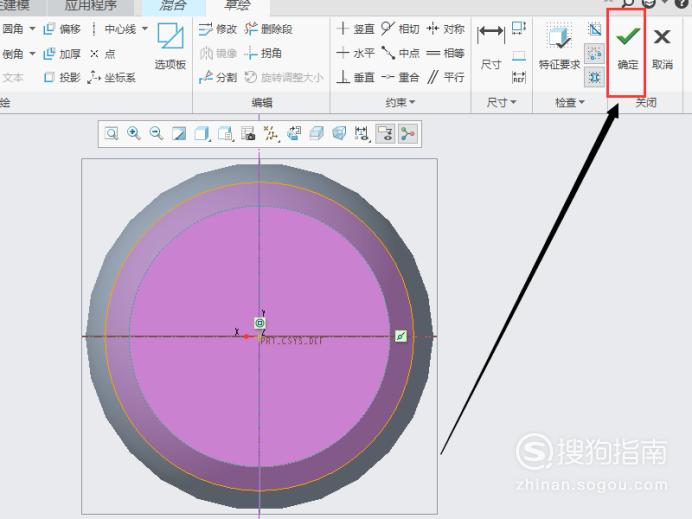Open the saved orientations dropdown
This screenshot has height=519, width=692.
(226, 133)
